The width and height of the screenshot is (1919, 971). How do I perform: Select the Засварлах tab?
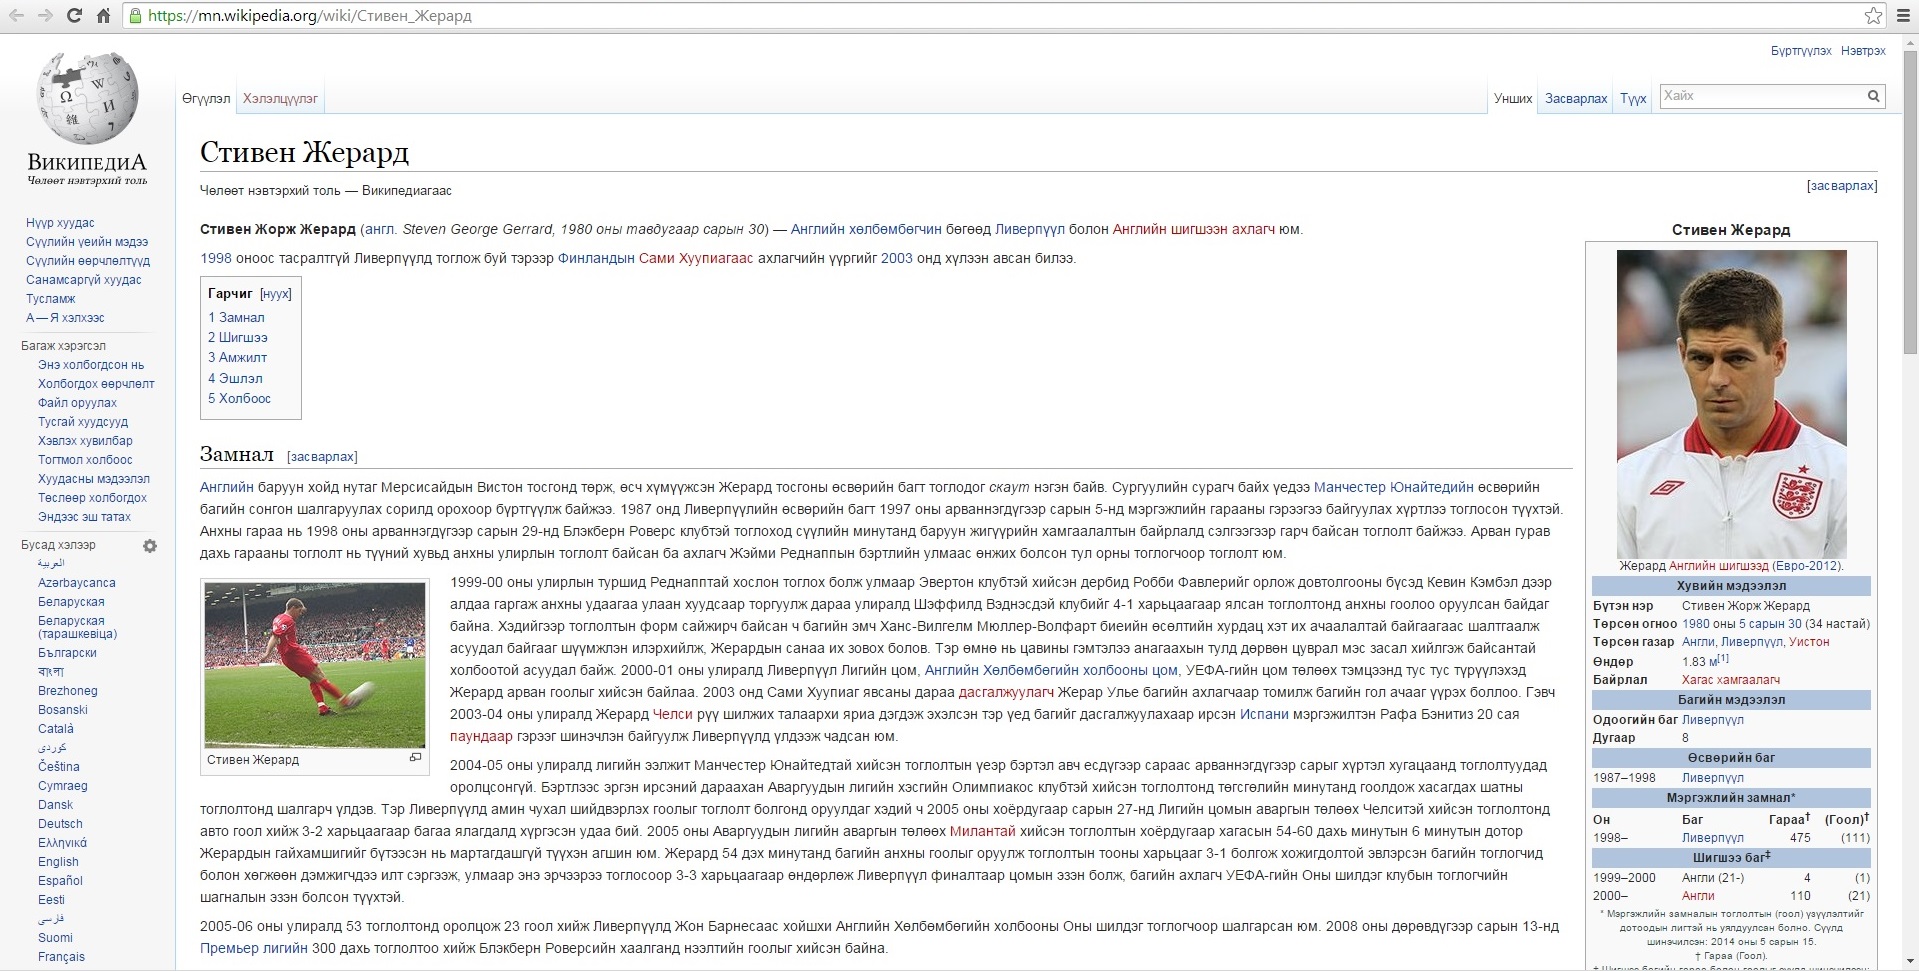(1576, 99)
